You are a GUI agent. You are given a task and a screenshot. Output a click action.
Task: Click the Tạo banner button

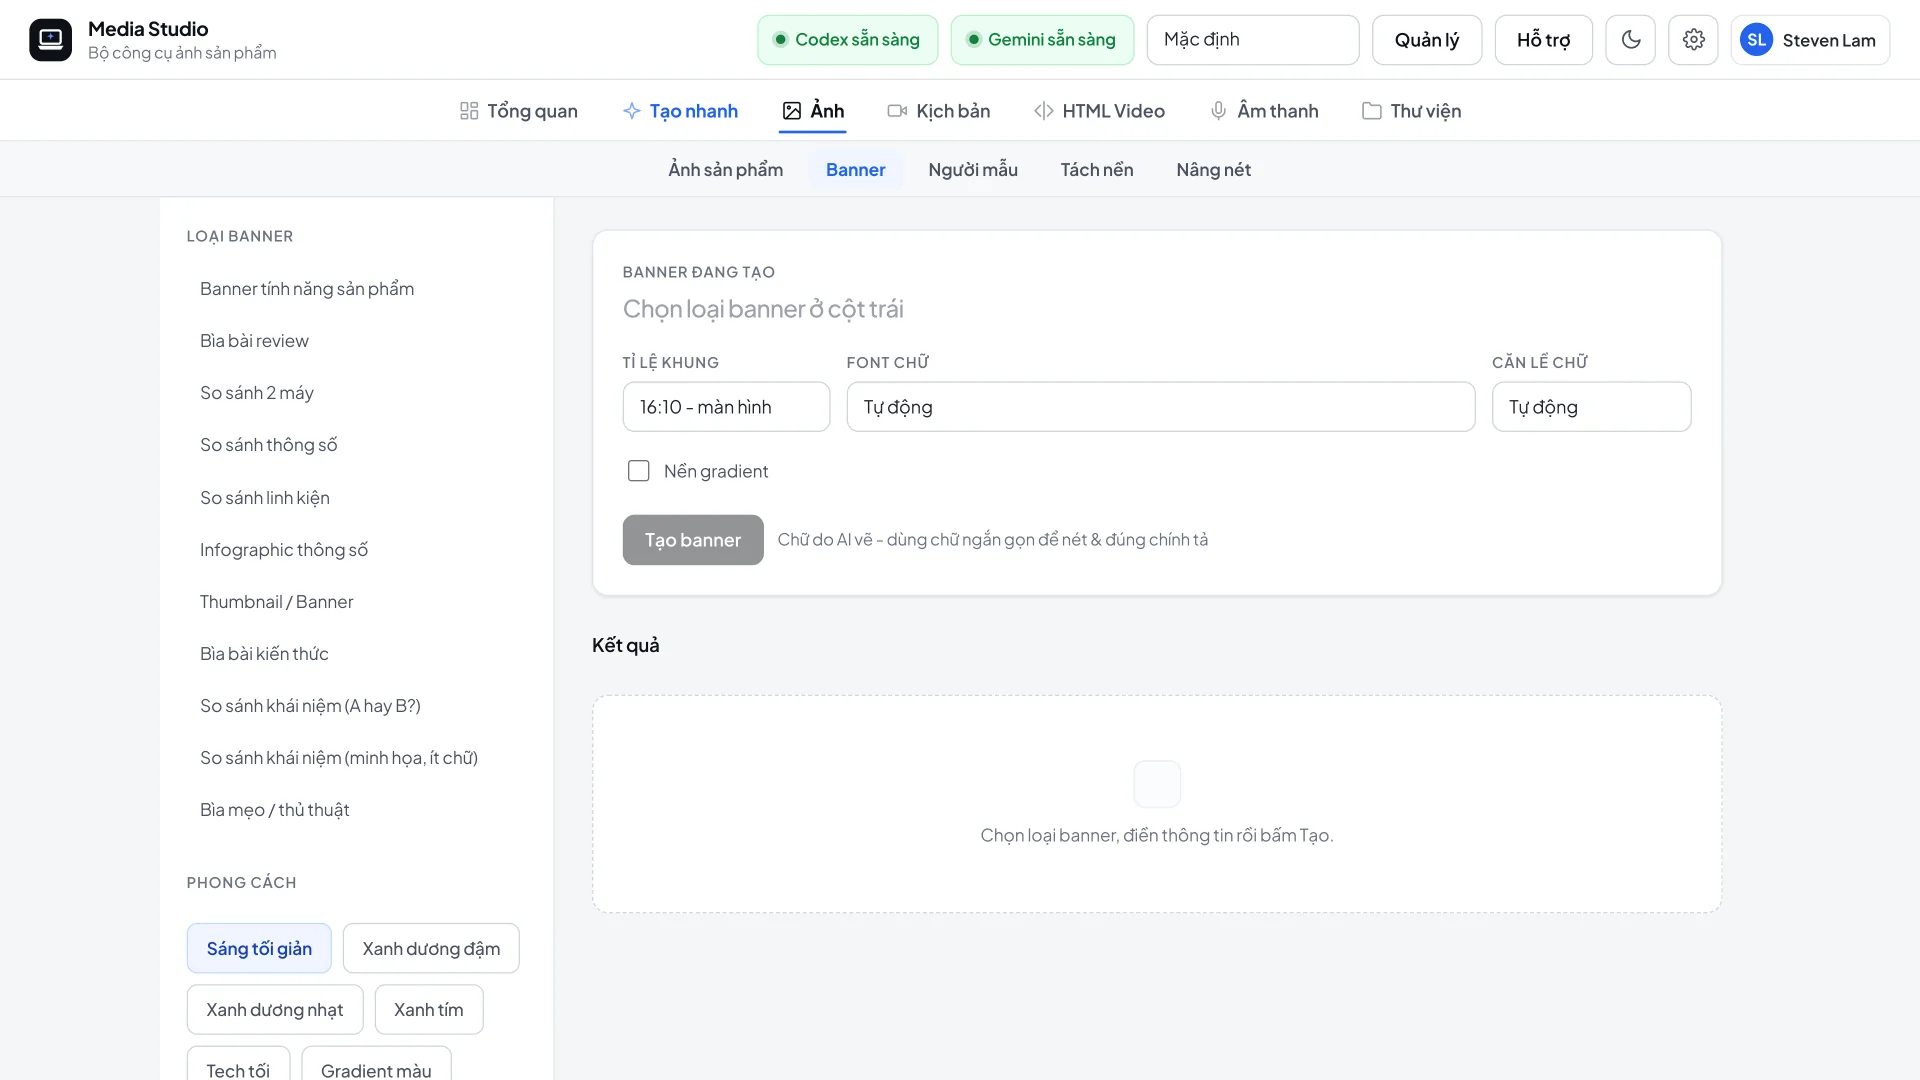(x=693, y=540)
